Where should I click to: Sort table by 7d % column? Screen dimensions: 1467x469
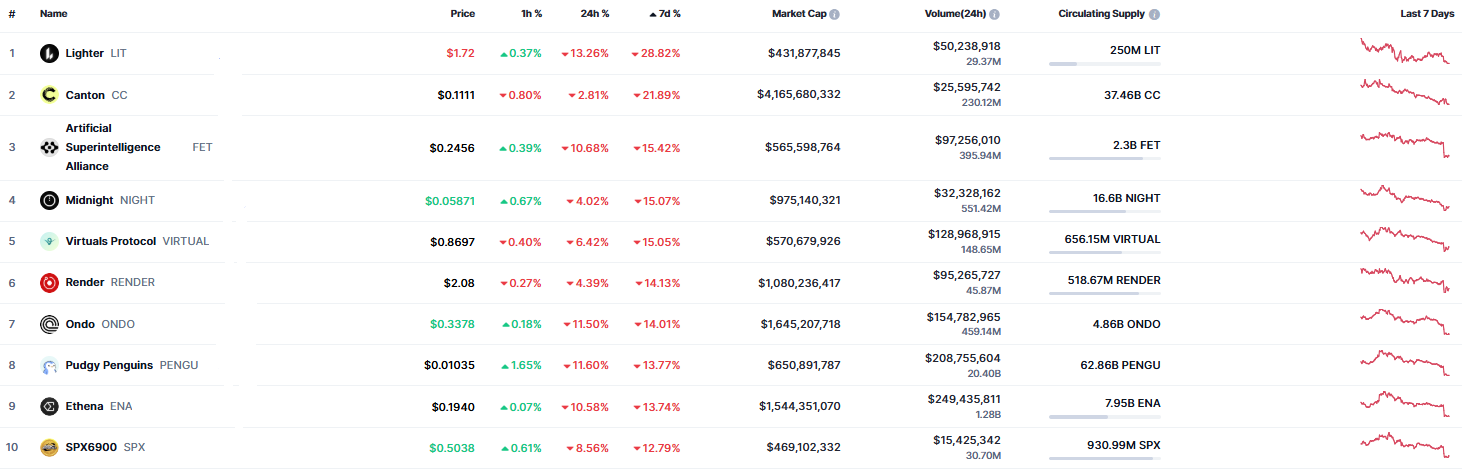669,14
